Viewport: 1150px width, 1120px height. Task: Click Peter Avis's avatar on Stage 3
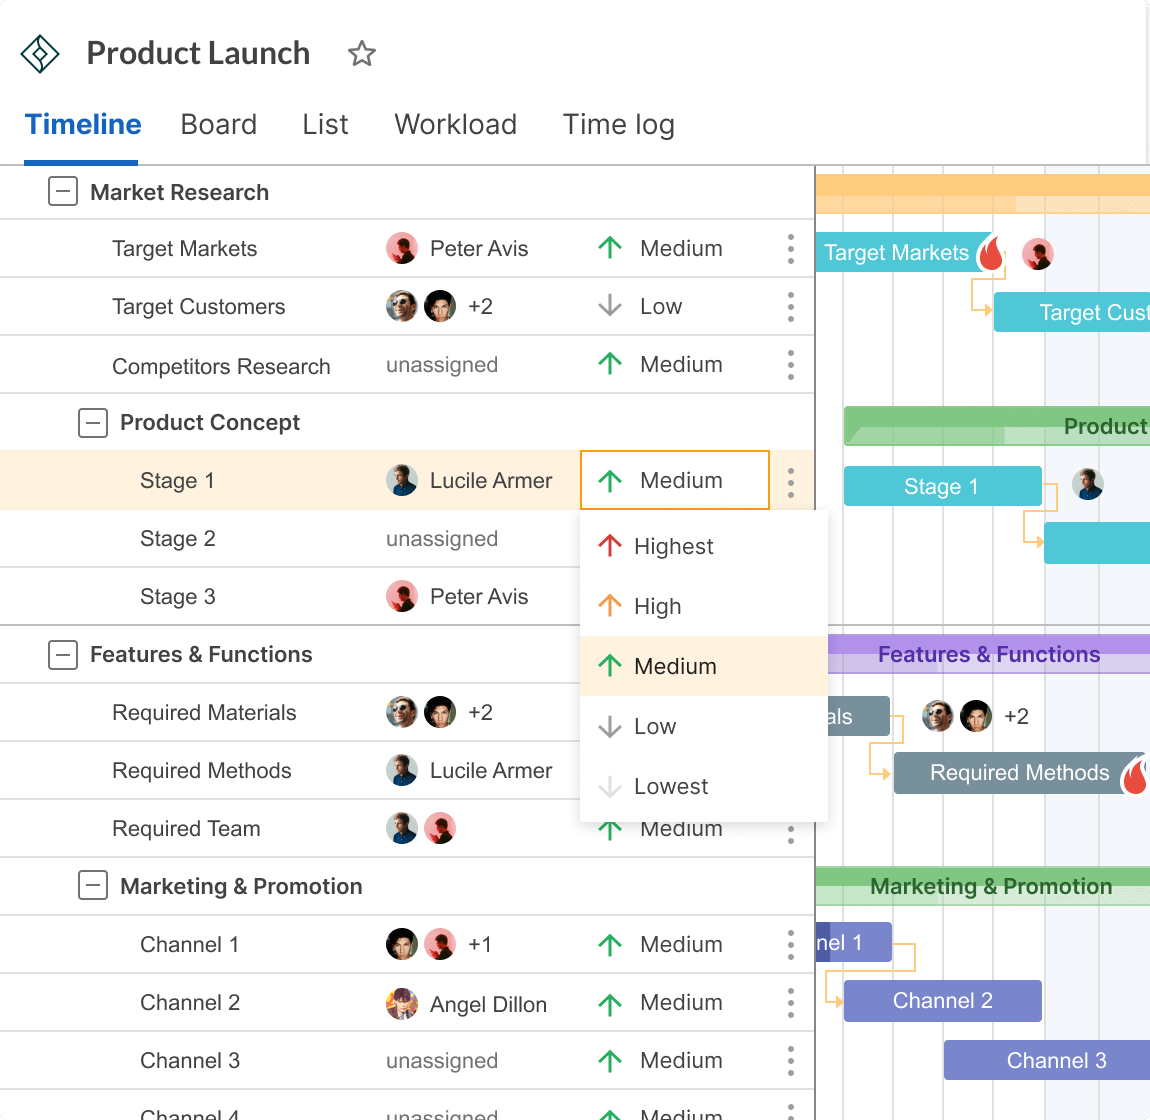401,596
